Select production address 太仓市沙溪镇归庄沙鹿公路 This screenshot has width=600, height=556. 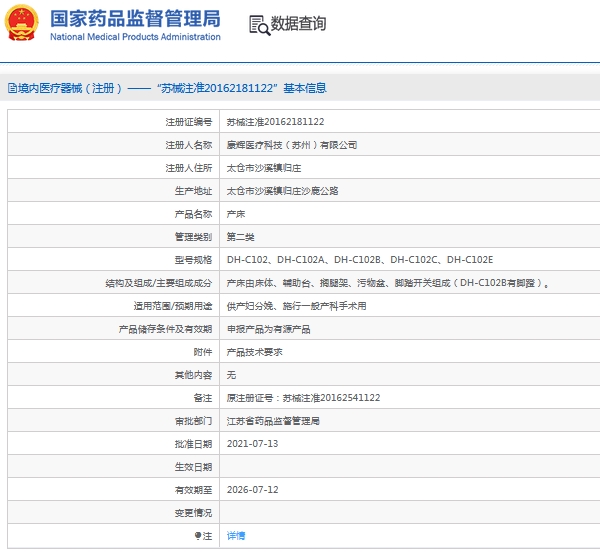tap(282, 191)
